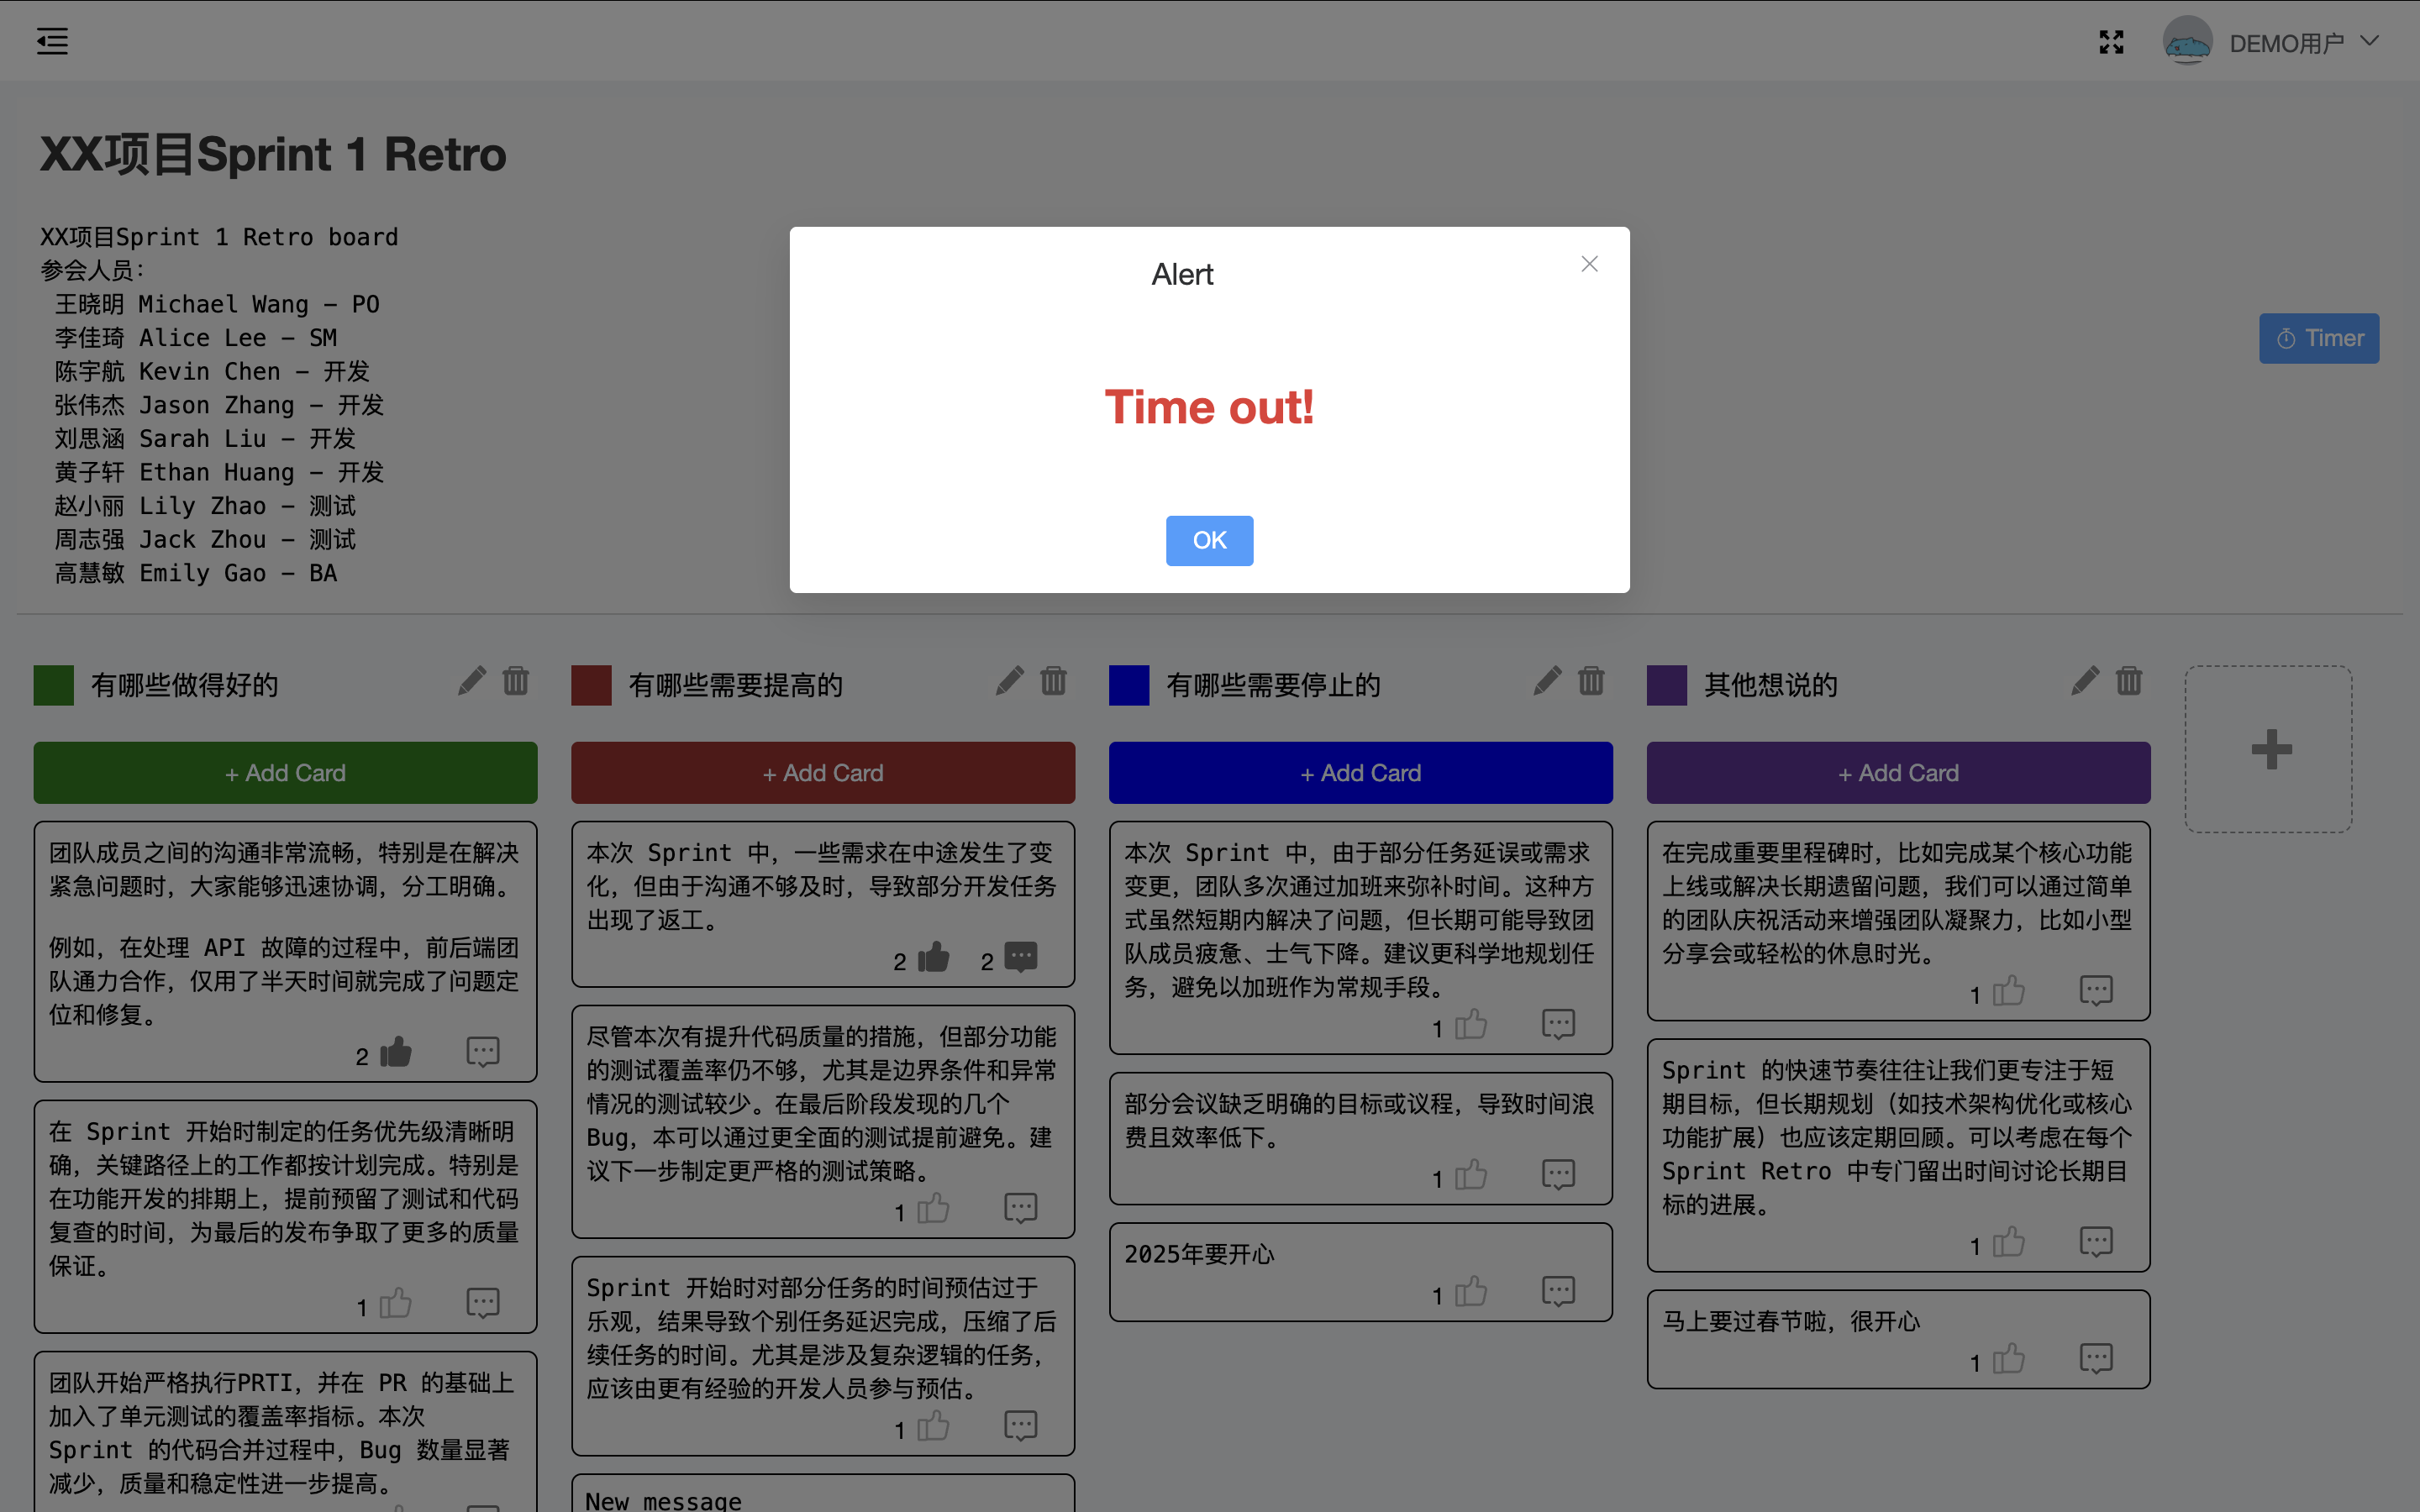Edit the 有哪些需要停止的 column name
Image resolution: width=2420 pixels, height=1512 pixels.
[x=1547, y=681]
